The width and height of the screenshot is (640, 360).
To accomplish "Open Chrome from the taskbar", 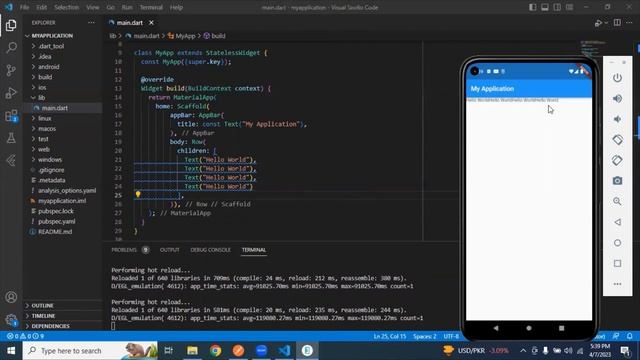I will 215,351.
